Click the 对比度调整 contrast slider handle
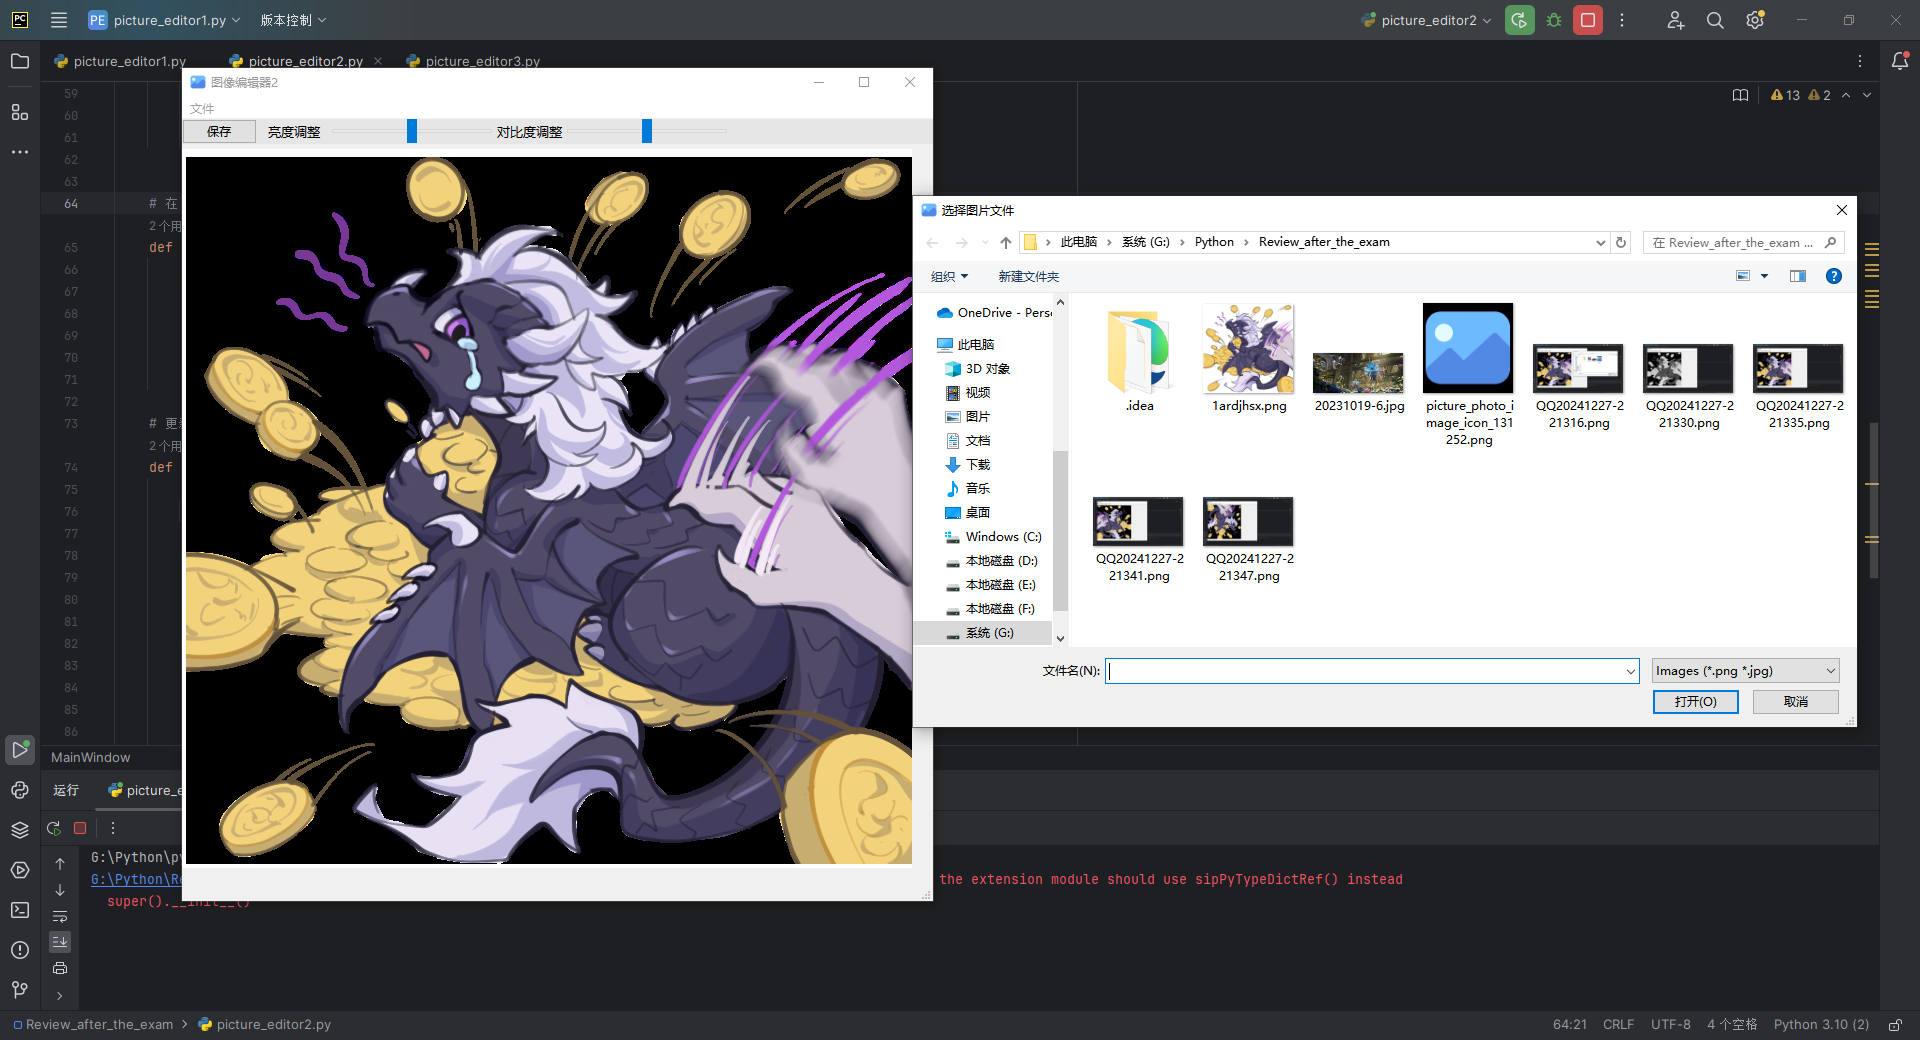This screenshot has width=1920, height=1040. [x=647, y=131]
